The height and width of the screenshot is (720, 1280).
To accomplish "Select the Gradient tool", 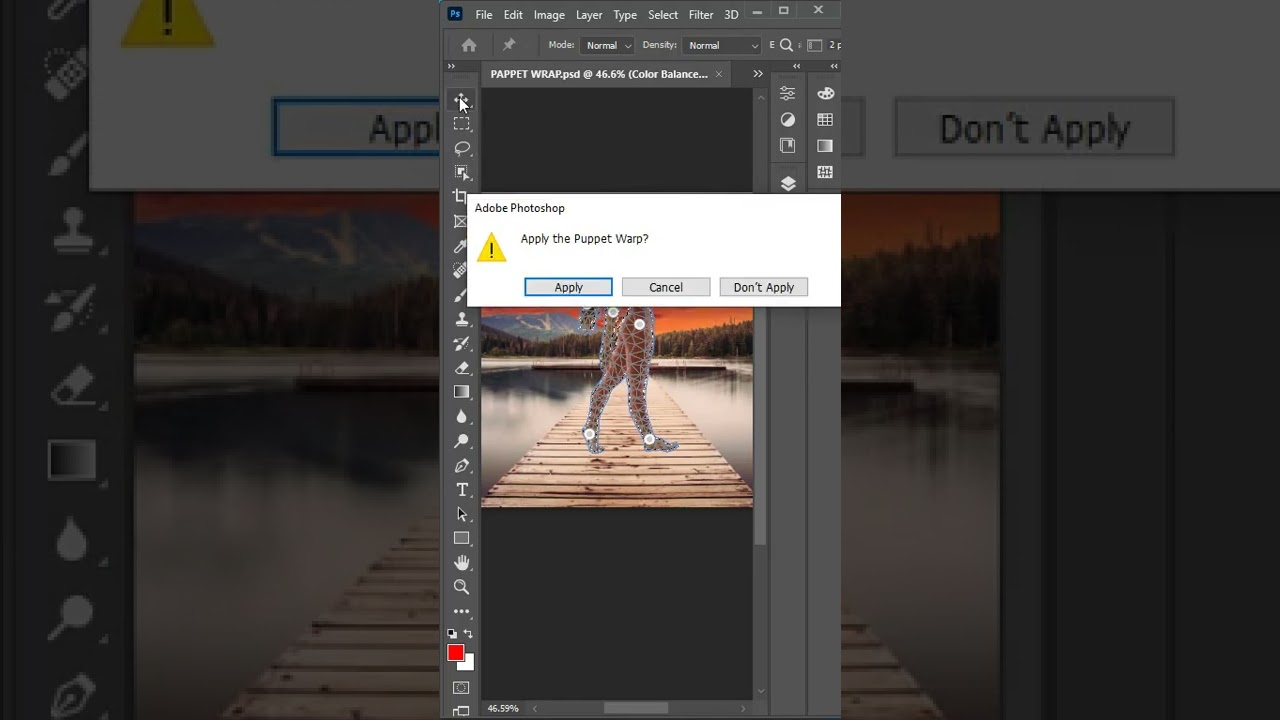I will point(461,392).
